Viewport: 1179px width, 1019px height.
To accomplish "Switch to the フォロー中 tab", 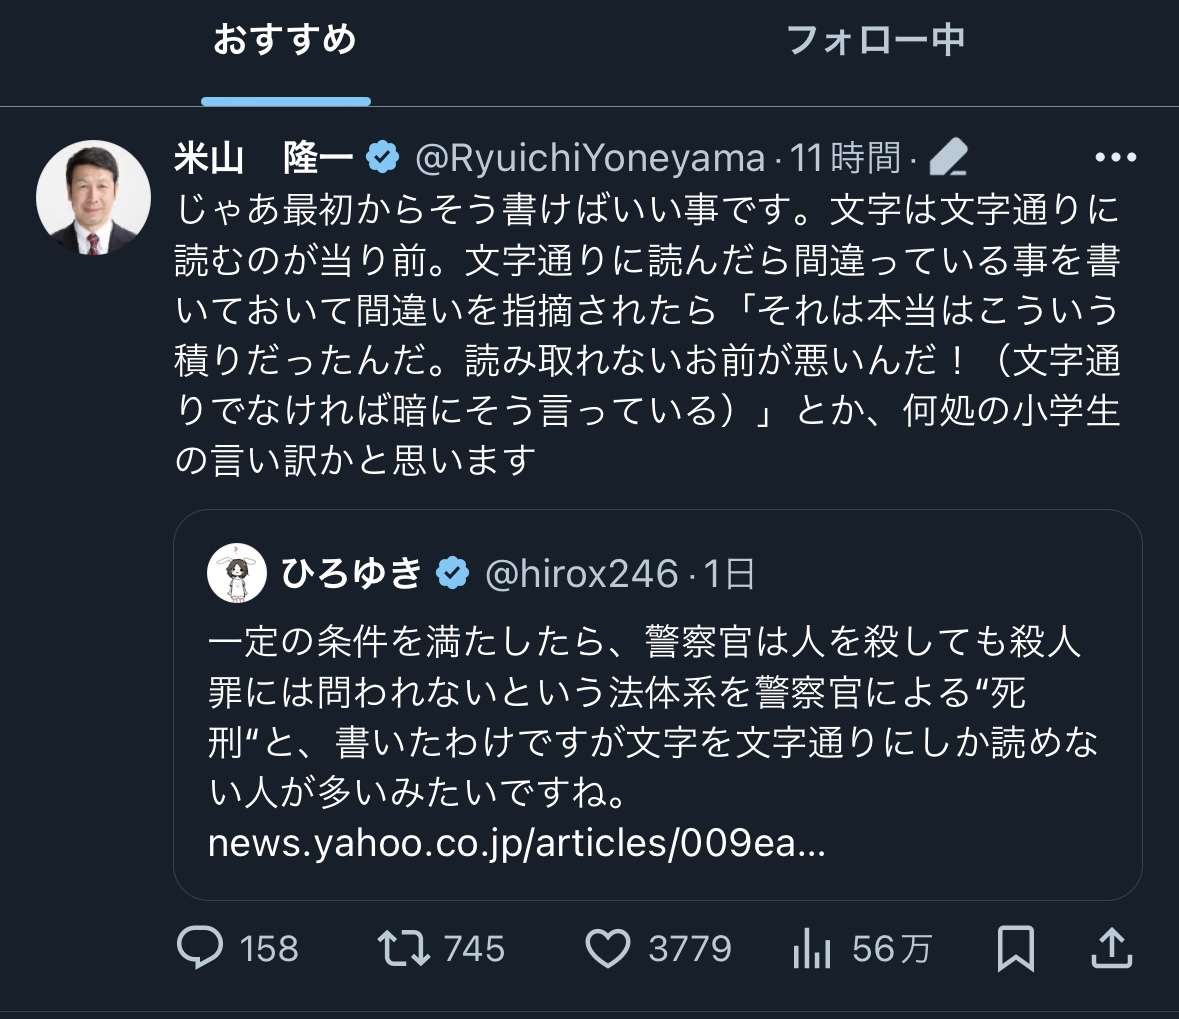I will click(876, 42).
